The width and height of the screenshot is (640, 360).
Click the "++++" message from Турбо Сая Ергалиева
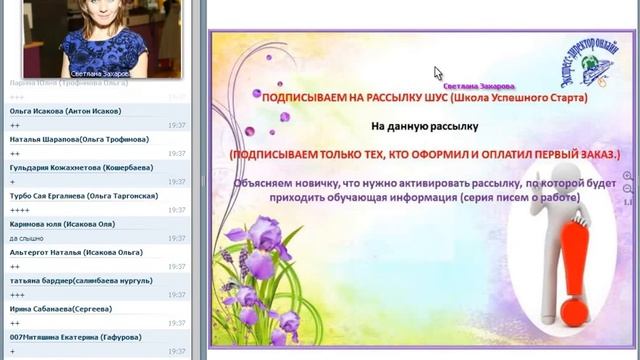tap(19, 210)
